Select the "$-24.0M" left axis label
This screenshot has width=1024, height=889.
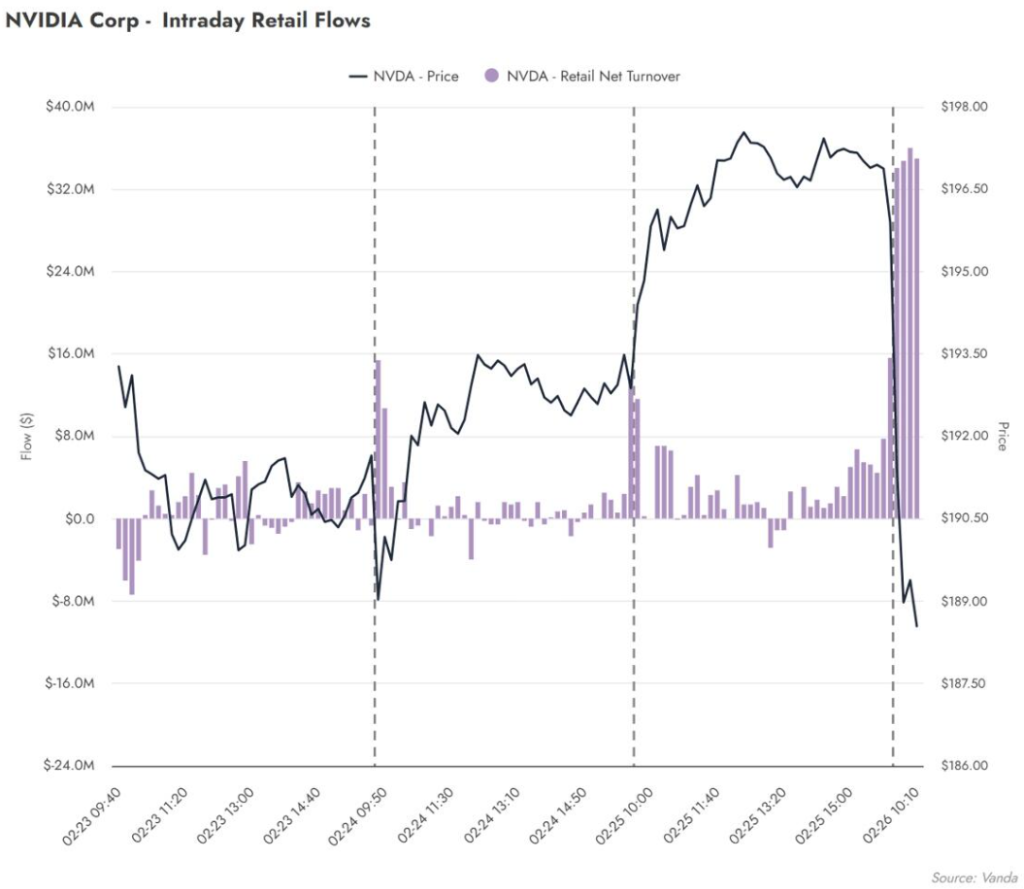tap(71, 766)
